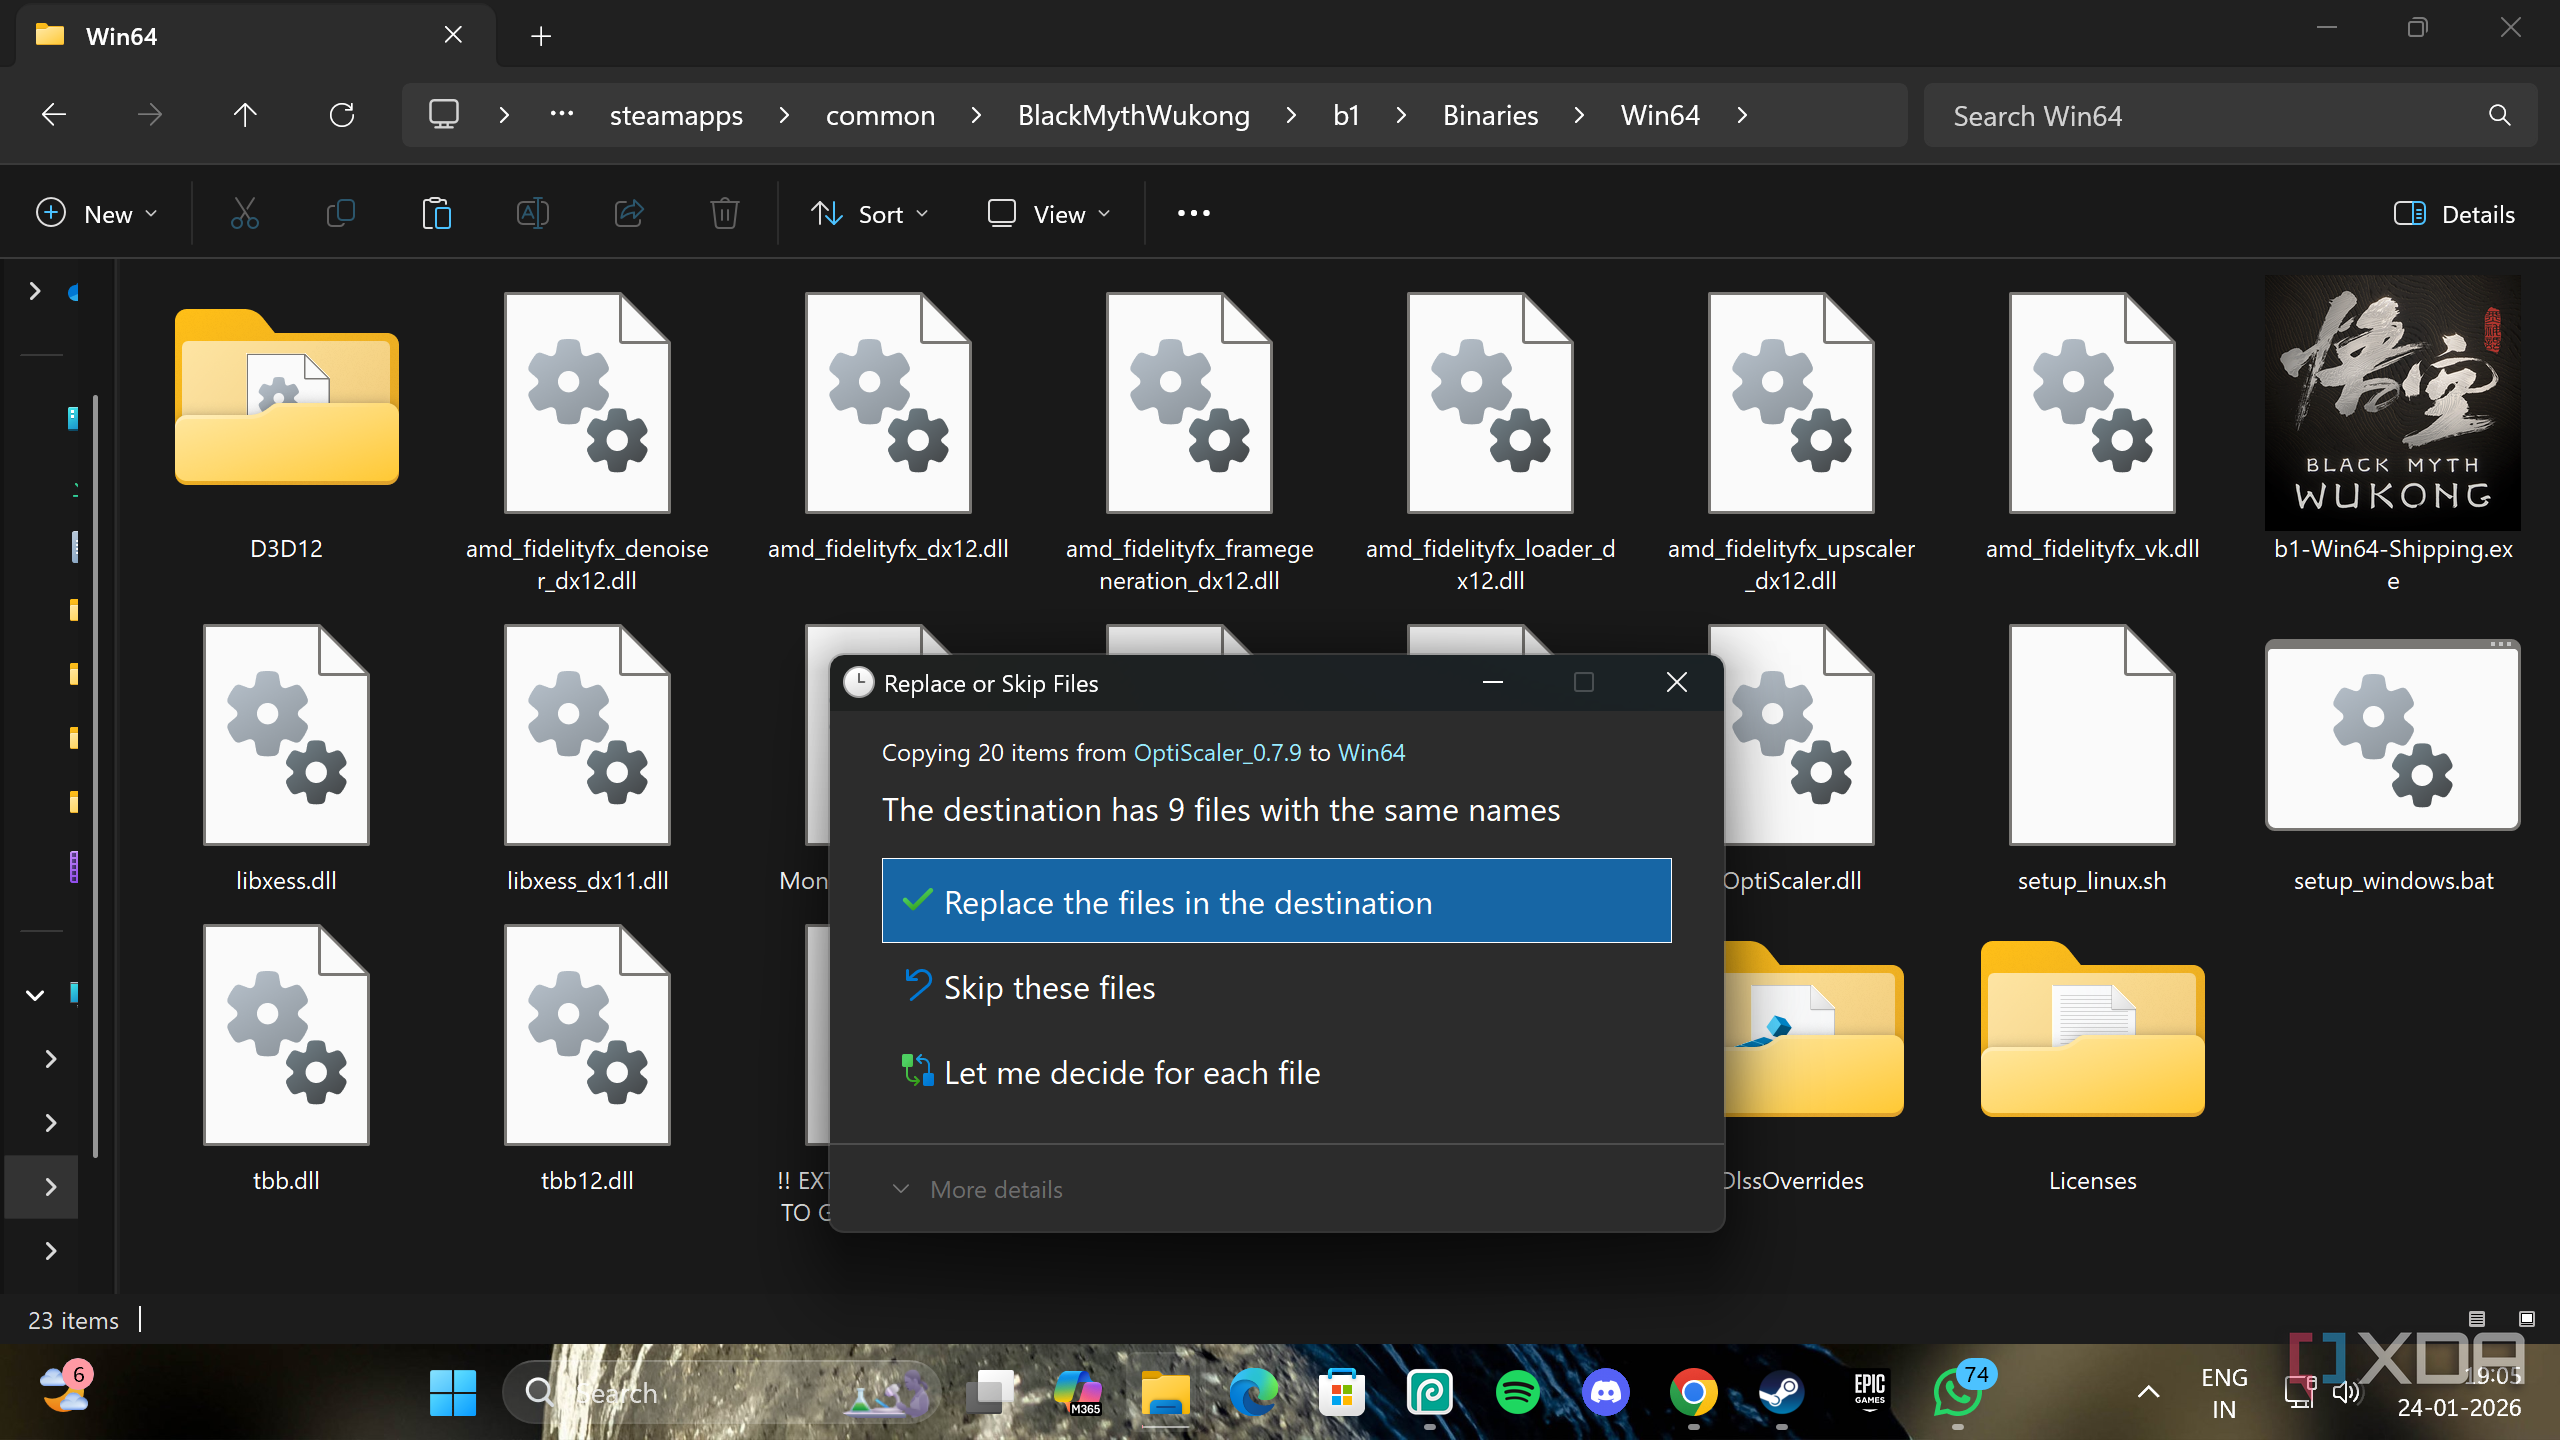Click the navigation pane scrollbar
The height and width of the screenshot is (1440, 2560).
(x=96, y=775)
